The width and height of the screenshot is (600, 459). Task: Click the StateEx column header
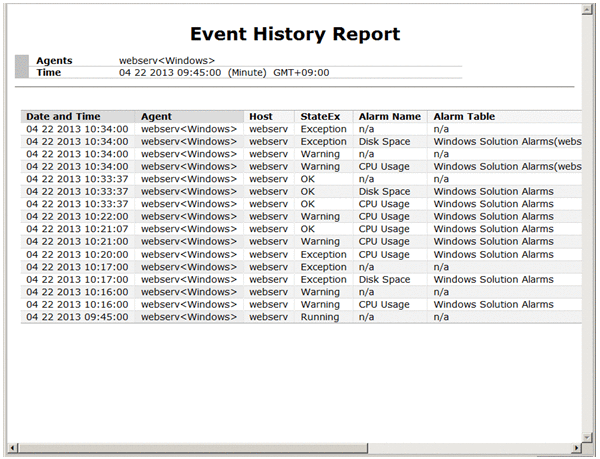(320, 117)
